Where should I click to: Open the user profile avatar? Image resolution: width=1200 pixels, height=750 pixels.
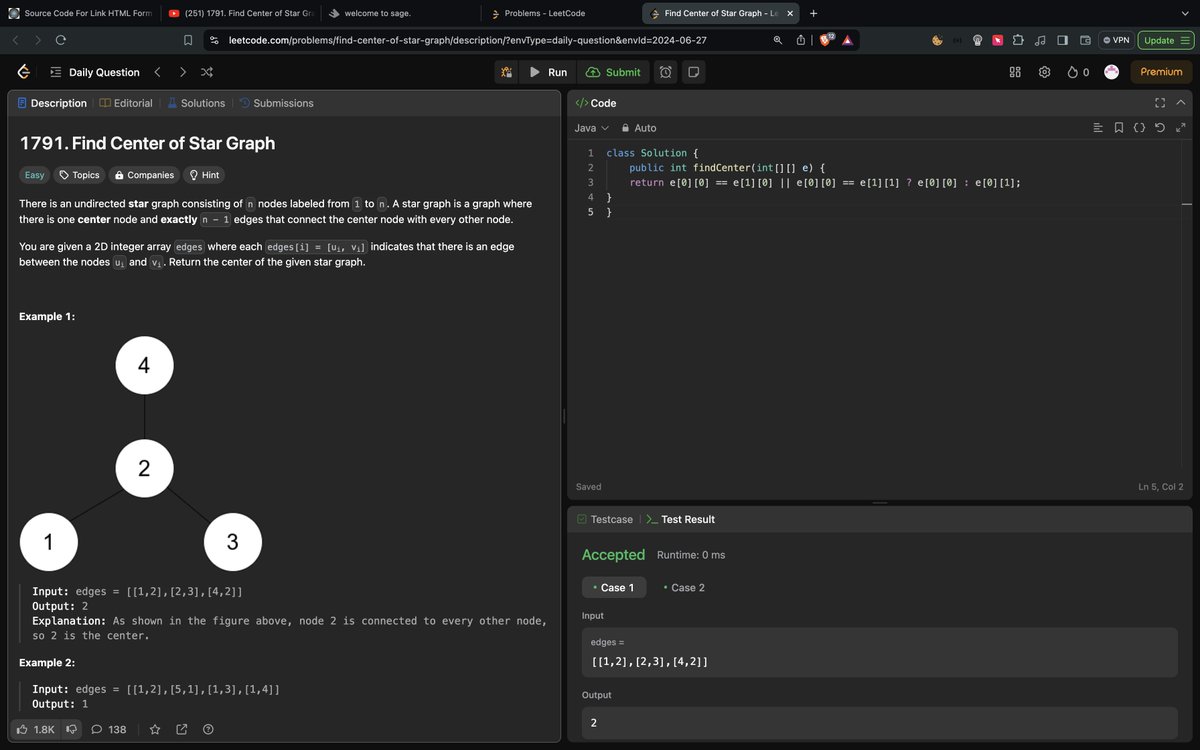pyautogui.click(x=1111, y=72)
